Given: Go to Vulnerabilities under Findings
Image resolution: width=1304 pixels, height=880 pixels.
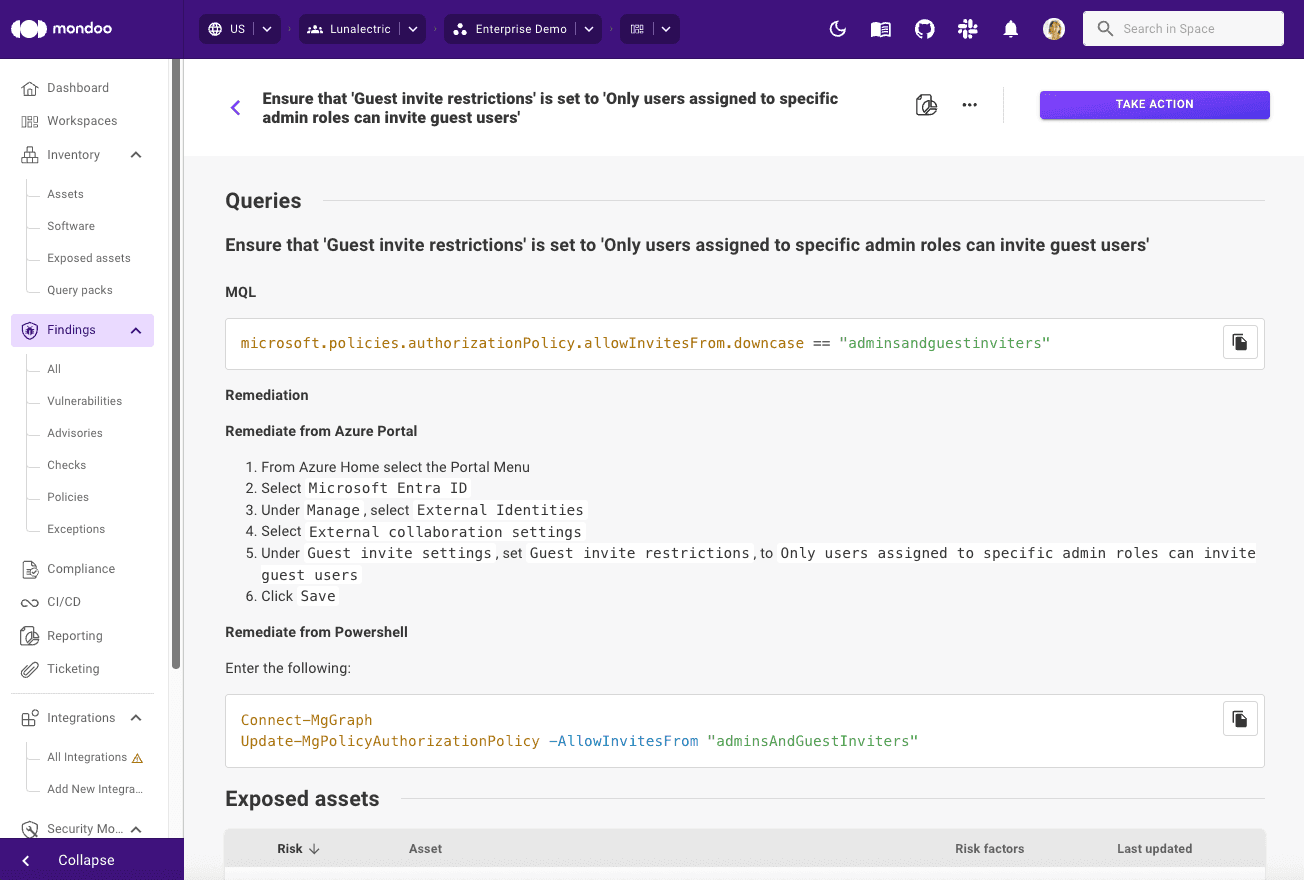Looking at the screenshot, I should 85,401.
